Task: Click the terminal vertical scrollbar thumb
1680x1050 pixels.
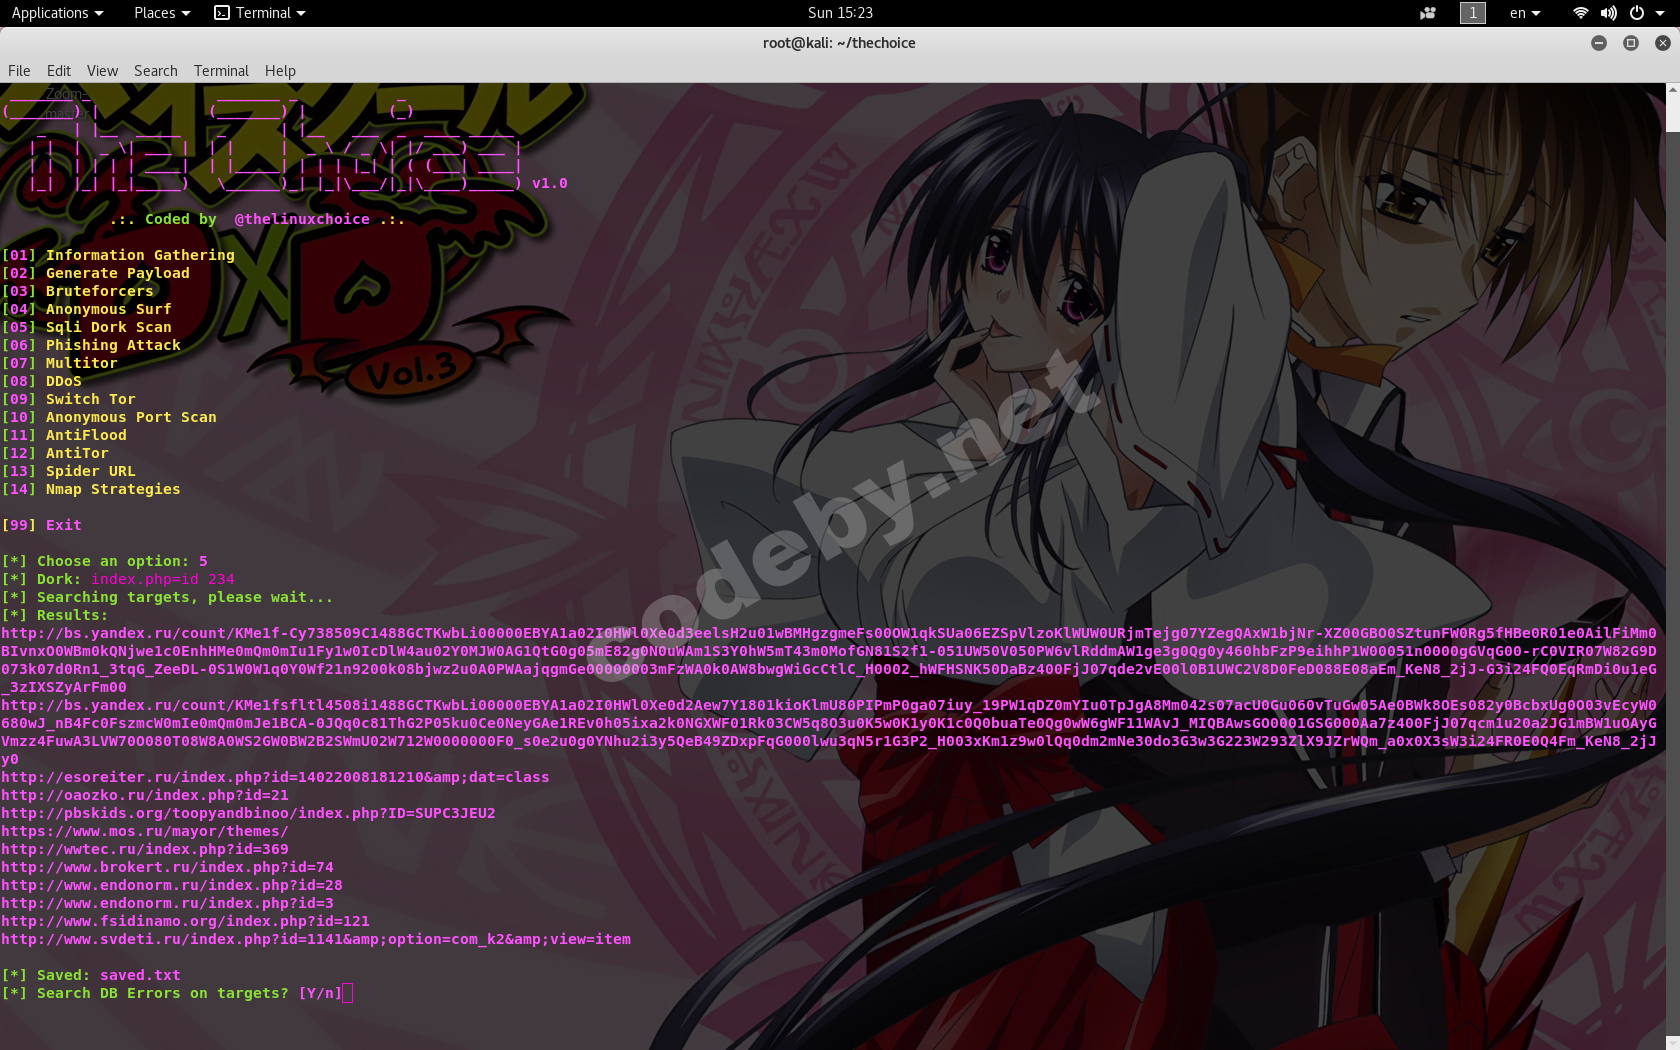Action: tap(1672, 115)
